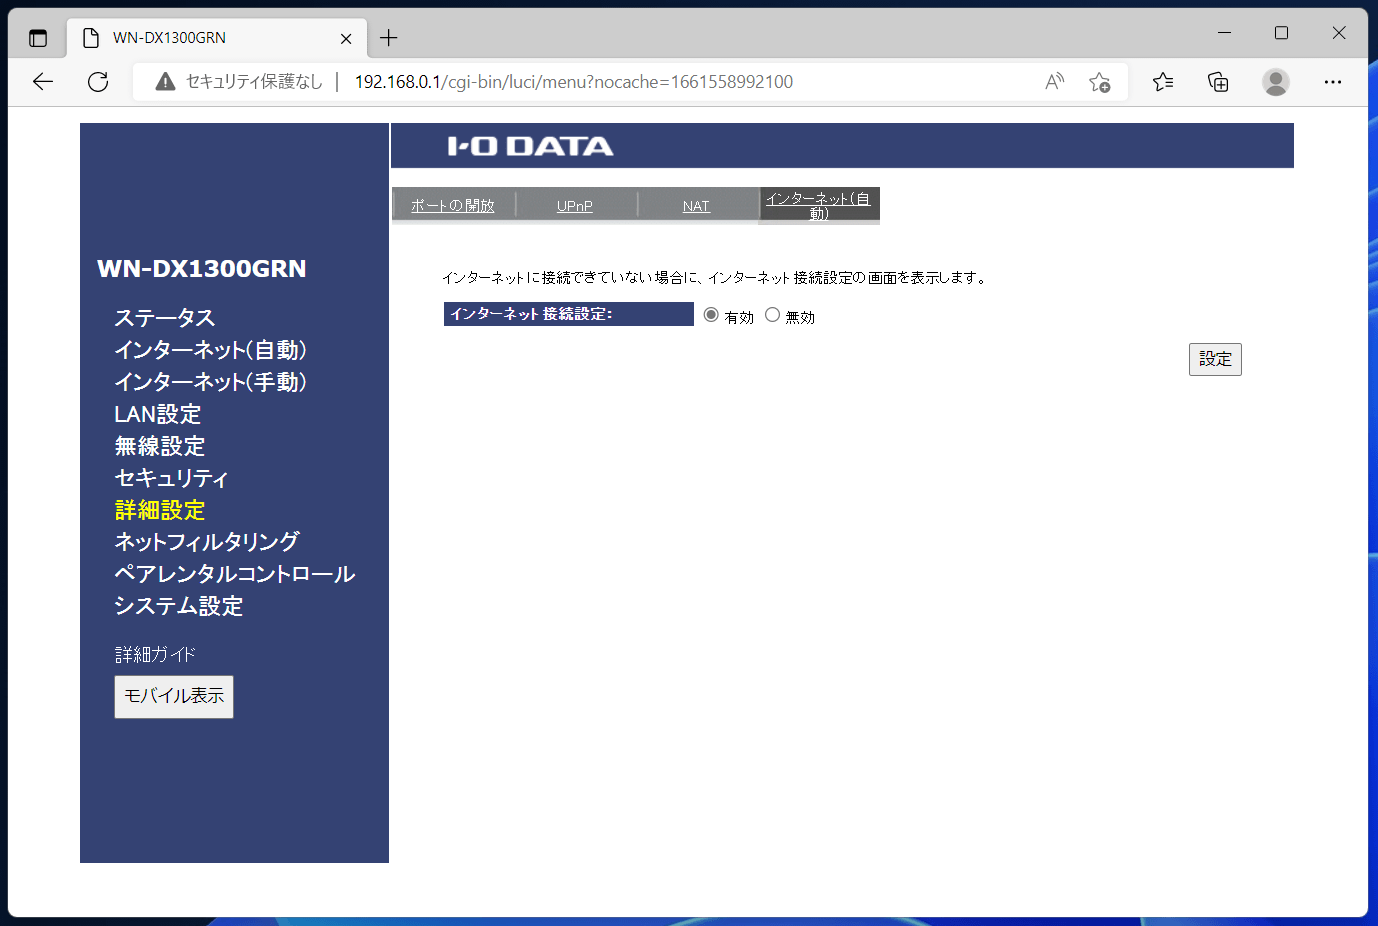Open セキュリティ in the sidebar

coord(171,478)
